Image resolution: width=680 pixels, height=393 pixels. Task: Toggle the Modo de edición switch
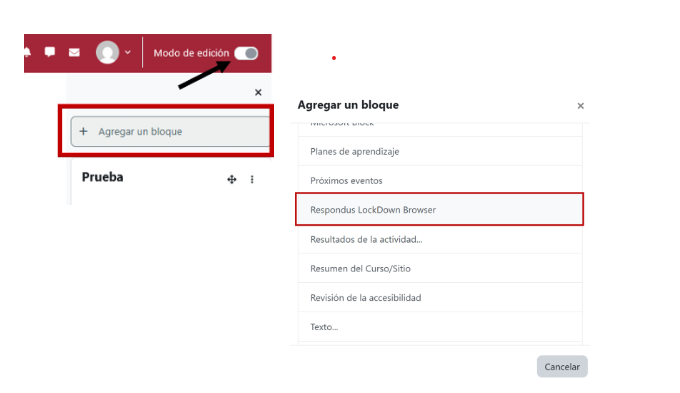(246, 53)
